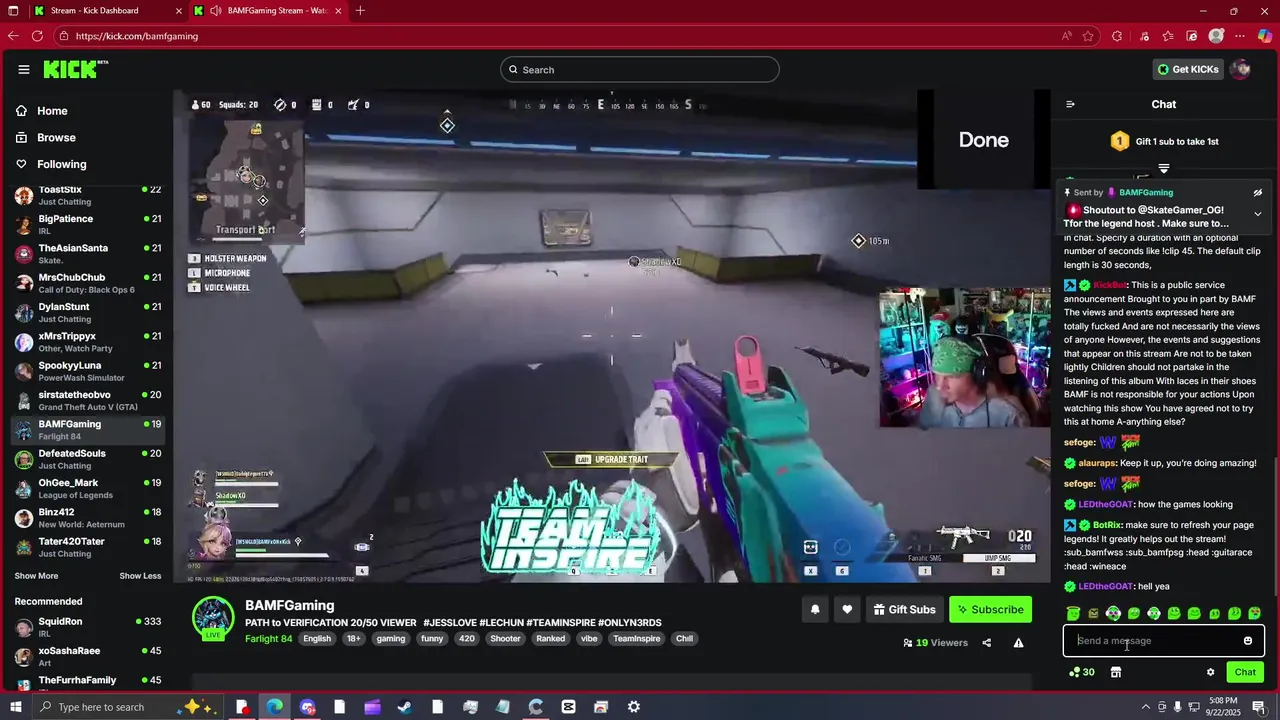Open Edge settings and more menu
This screenshot has width=1280, height=720.
(x=1240, y=36)
